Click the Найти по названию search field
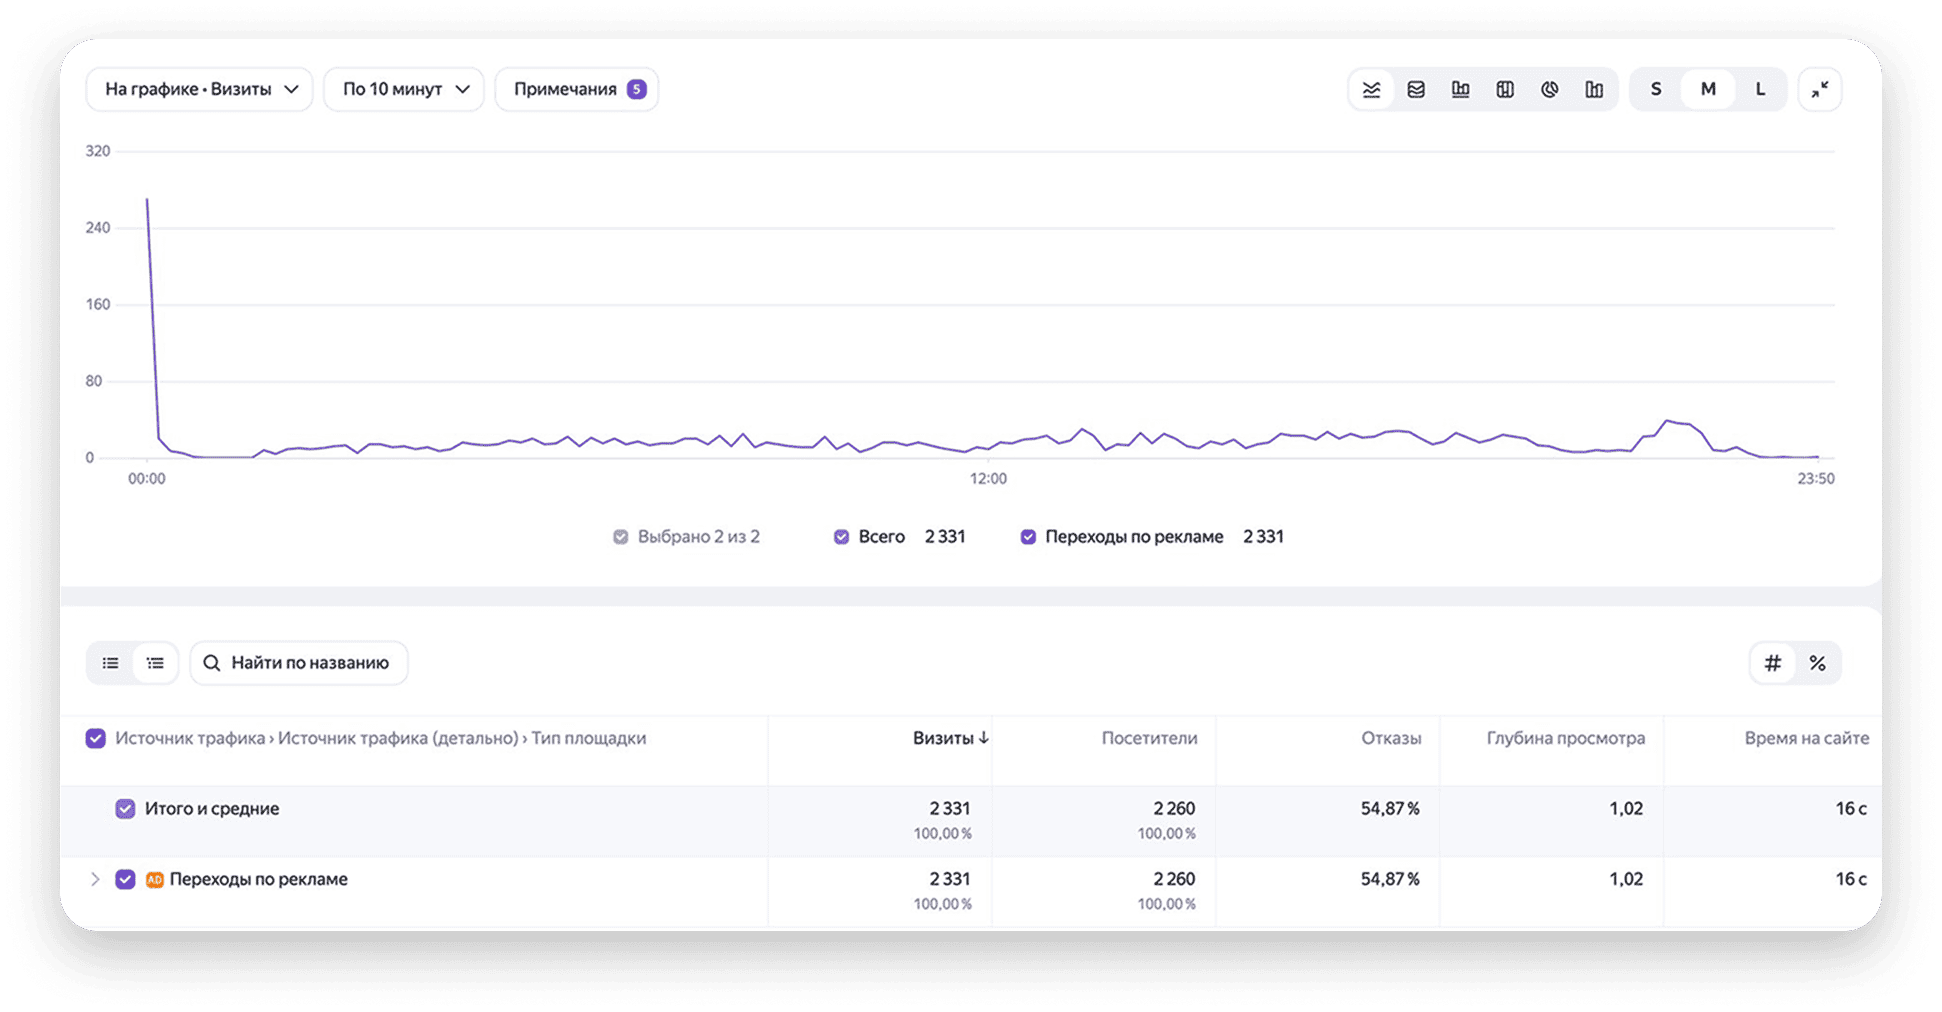 (x=299, y=663)
